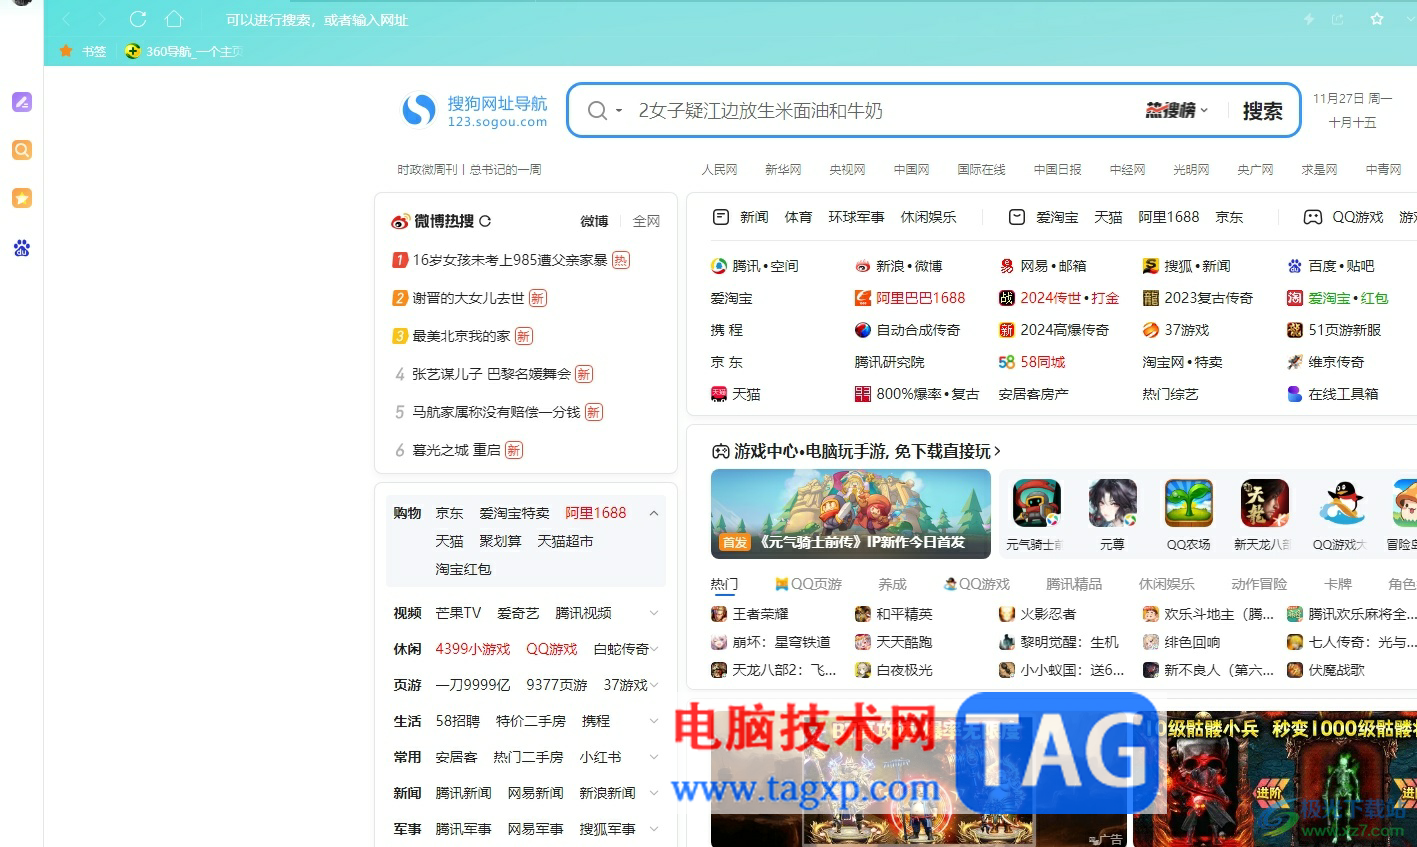Viewport: 1417px width, 847px height.
Task: Open the orange search sidebar icon
Action: (22, 150)
